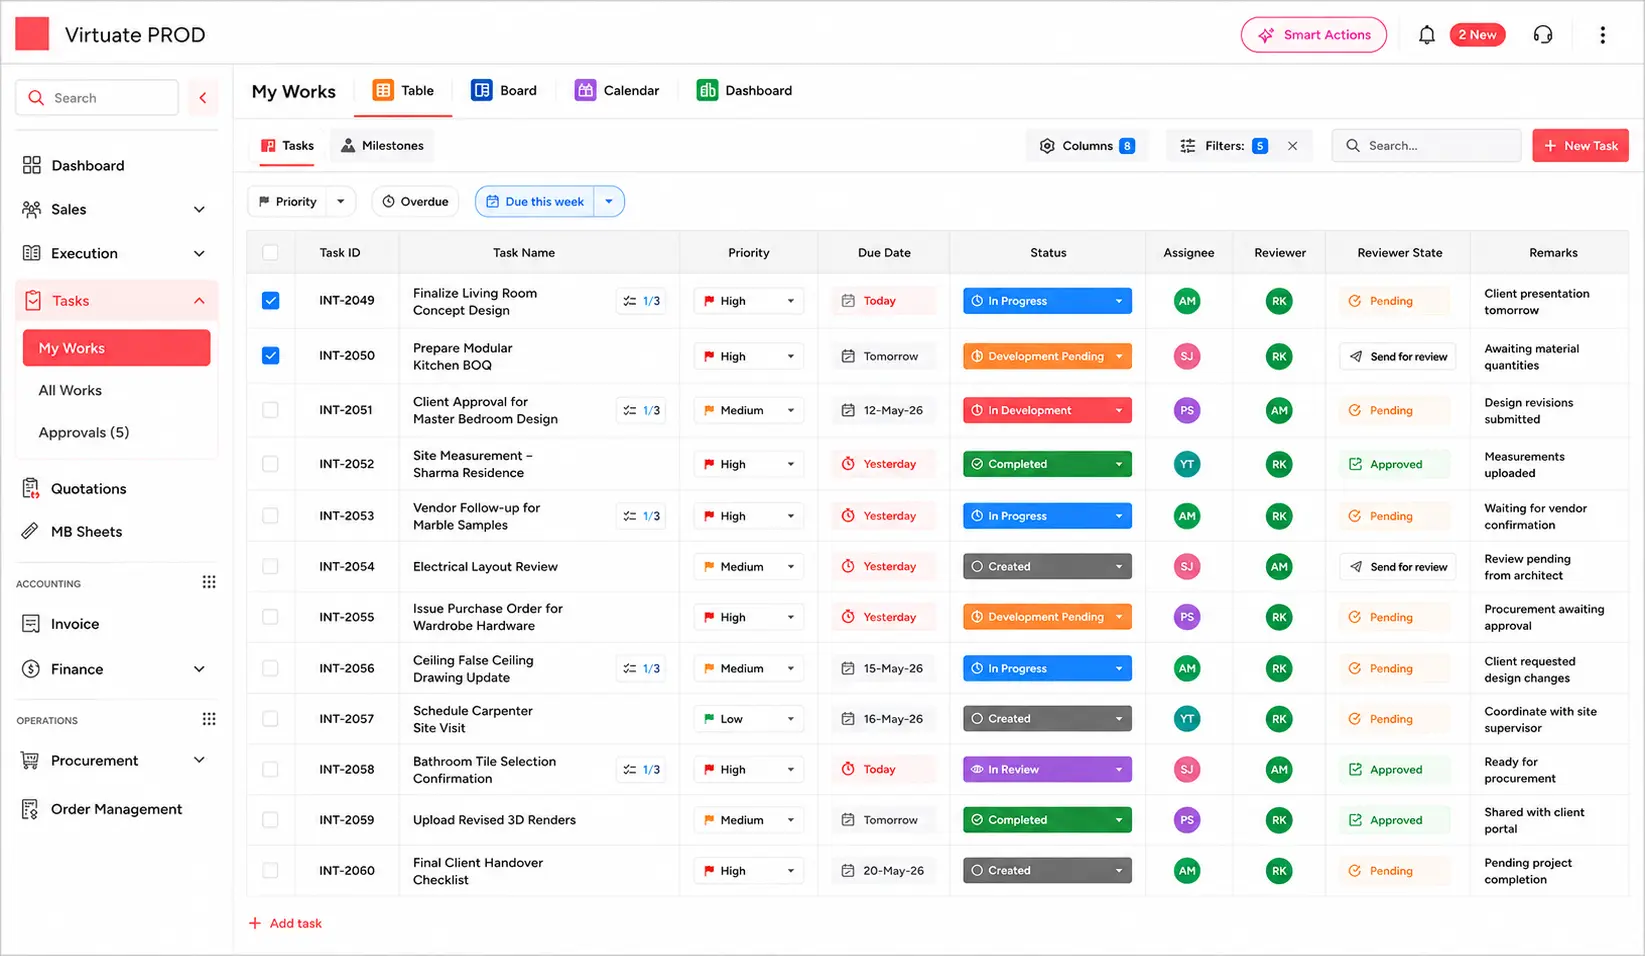Image resolution: width=1645 pixels, height=956 pixels.
Task: Click reviewer avatar AM on INT-2054
Action: click(x=1279, y=566)
